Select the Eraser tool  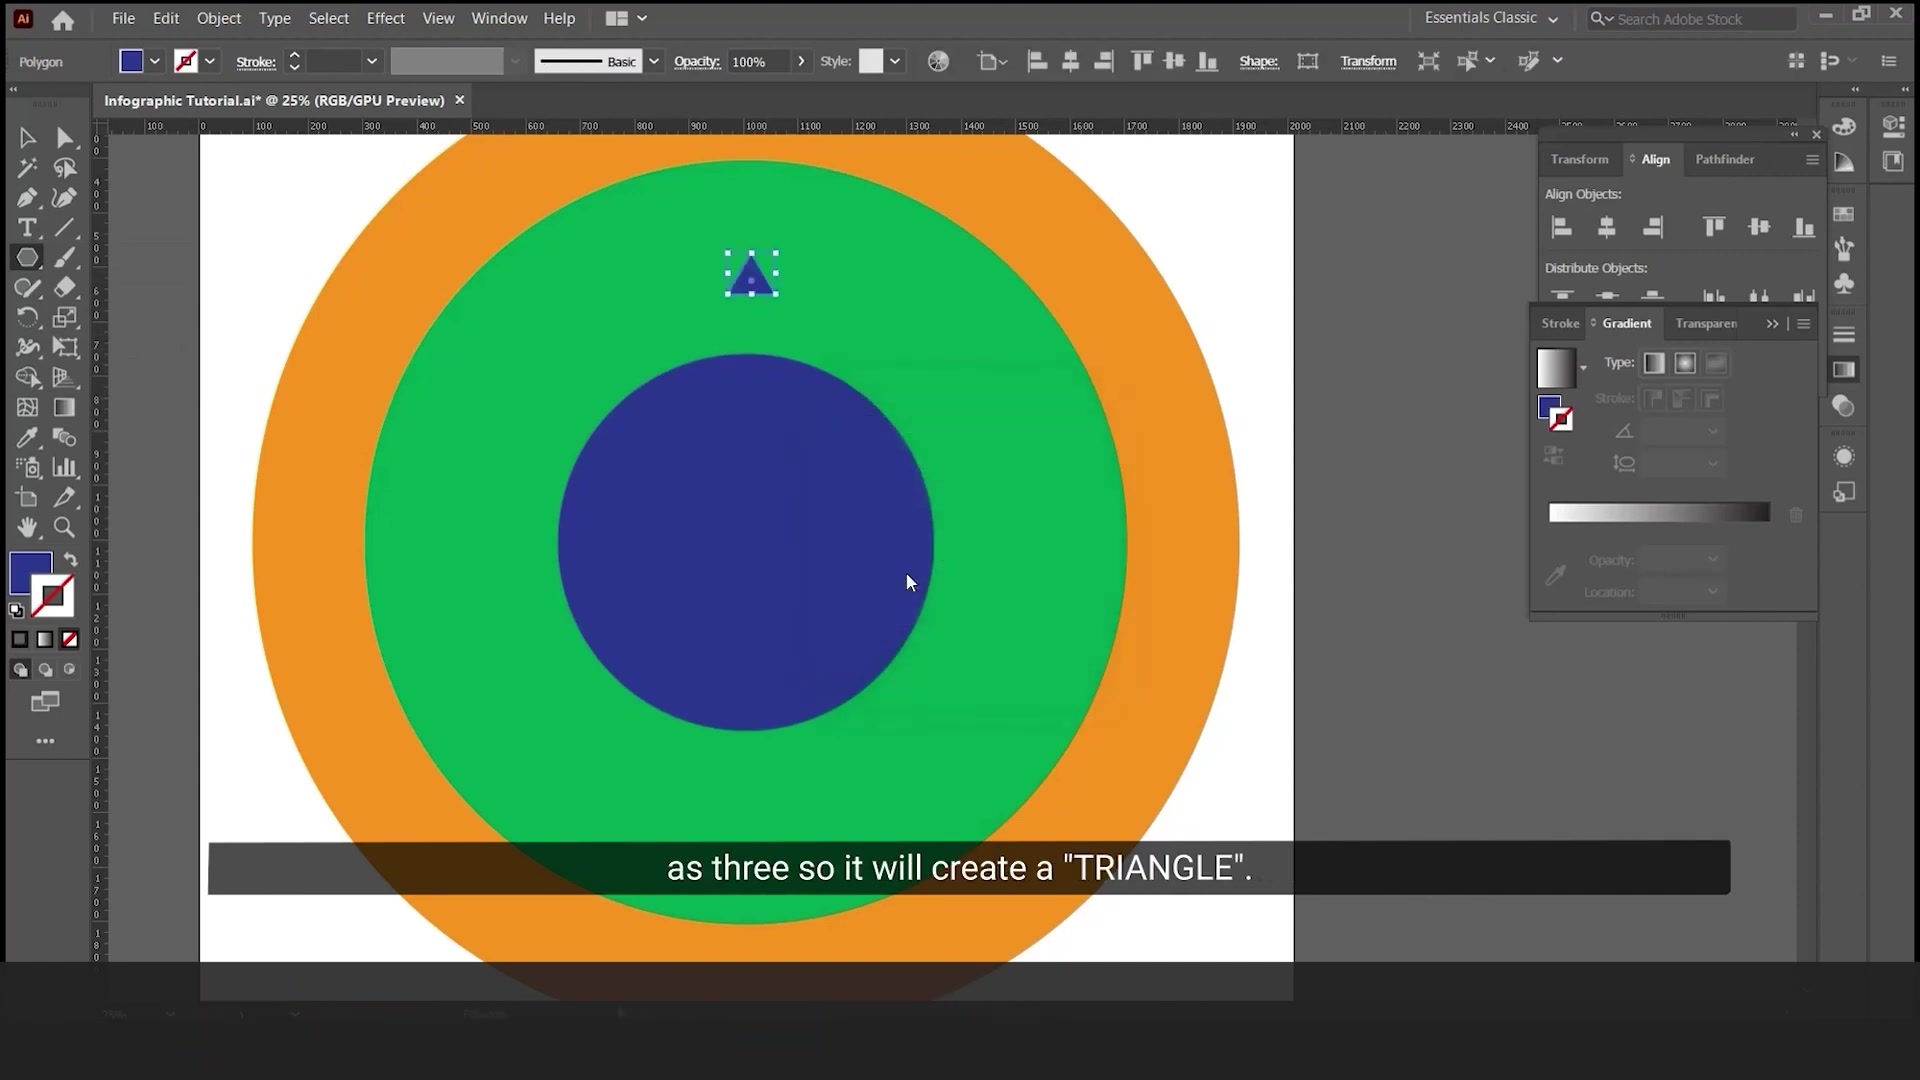(65, 288)
